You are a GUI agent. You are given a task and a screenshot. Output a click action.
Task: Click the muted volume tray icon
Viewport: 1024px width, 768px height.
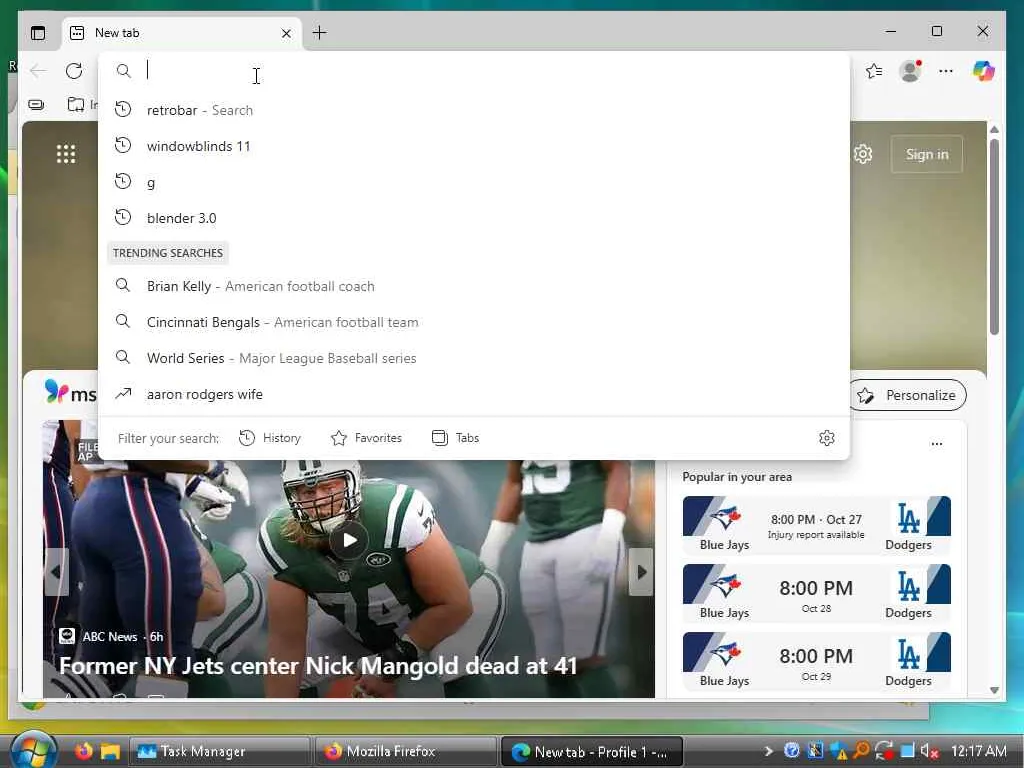pyautogui.click(x=929, y=751)
